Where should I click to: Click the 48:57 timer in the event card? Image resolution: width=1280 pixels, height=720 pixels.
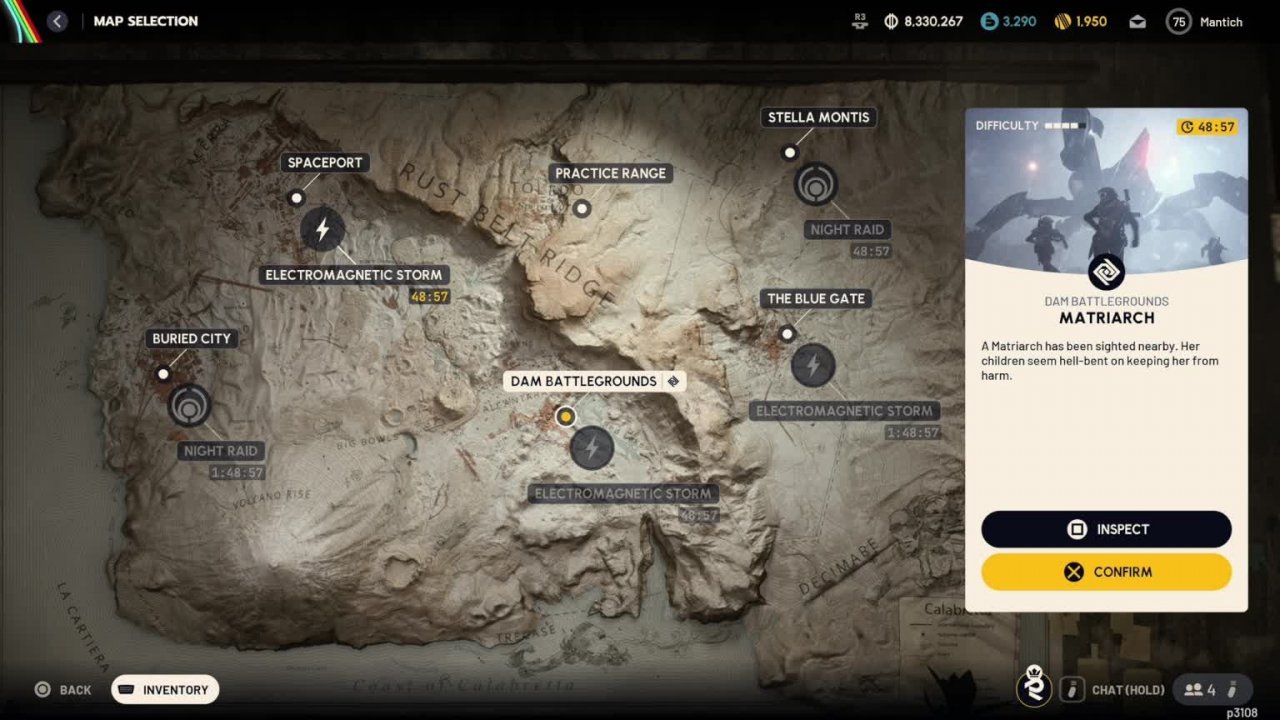(x=1208, y=127)
